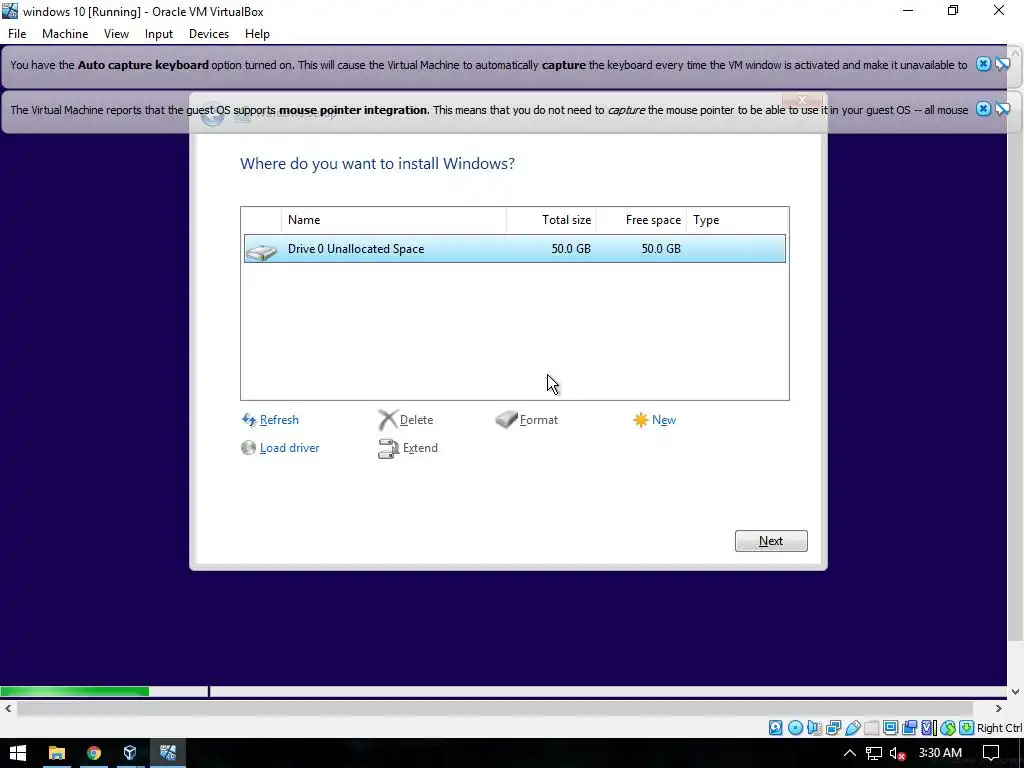The height and width of the screenshot is (768, 1024).
Task: Click the Right Ctrl host key label
Action: (999, 728)
